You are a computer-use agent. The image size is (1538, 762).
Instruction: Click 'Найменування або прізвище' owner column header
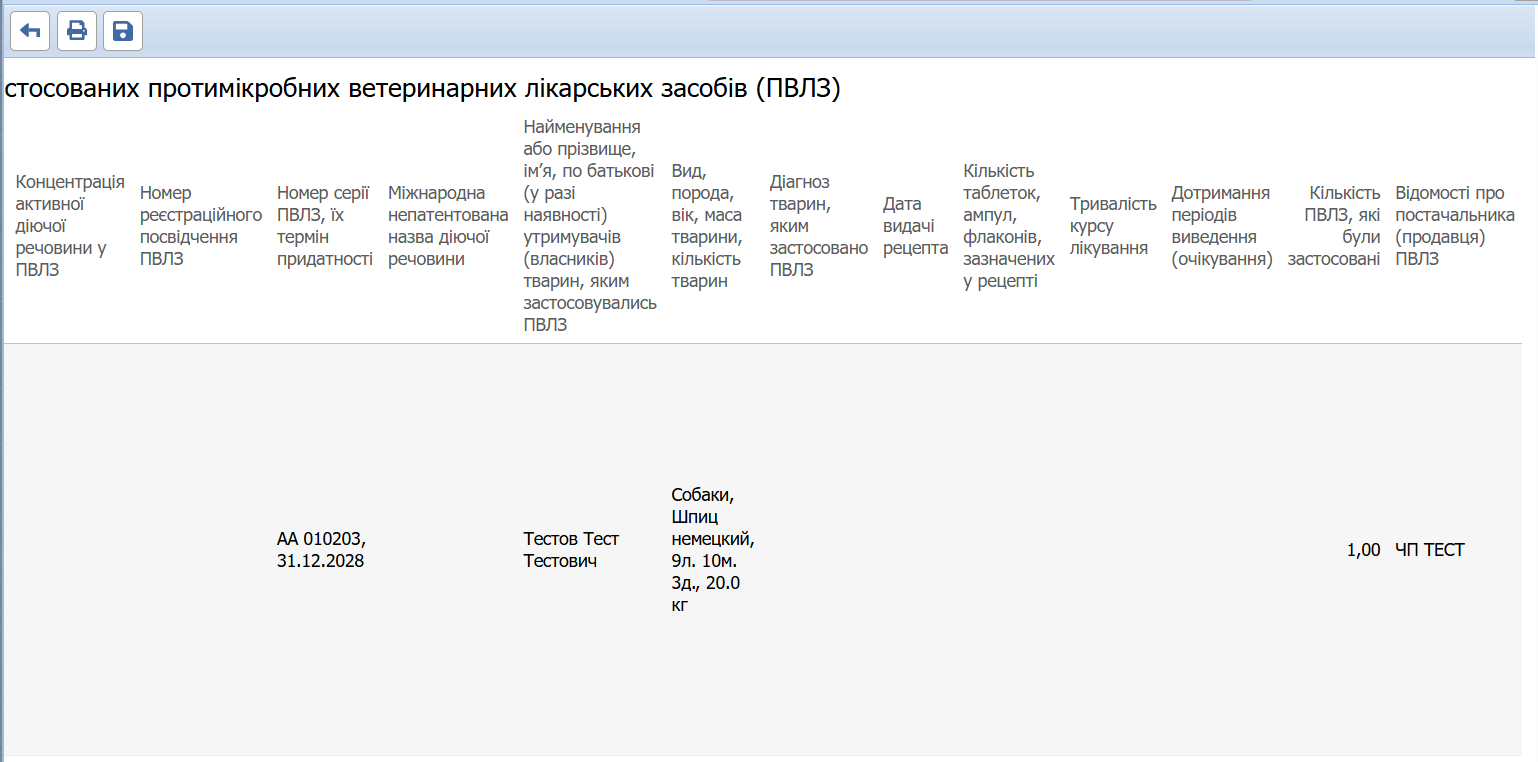(589, 225)
